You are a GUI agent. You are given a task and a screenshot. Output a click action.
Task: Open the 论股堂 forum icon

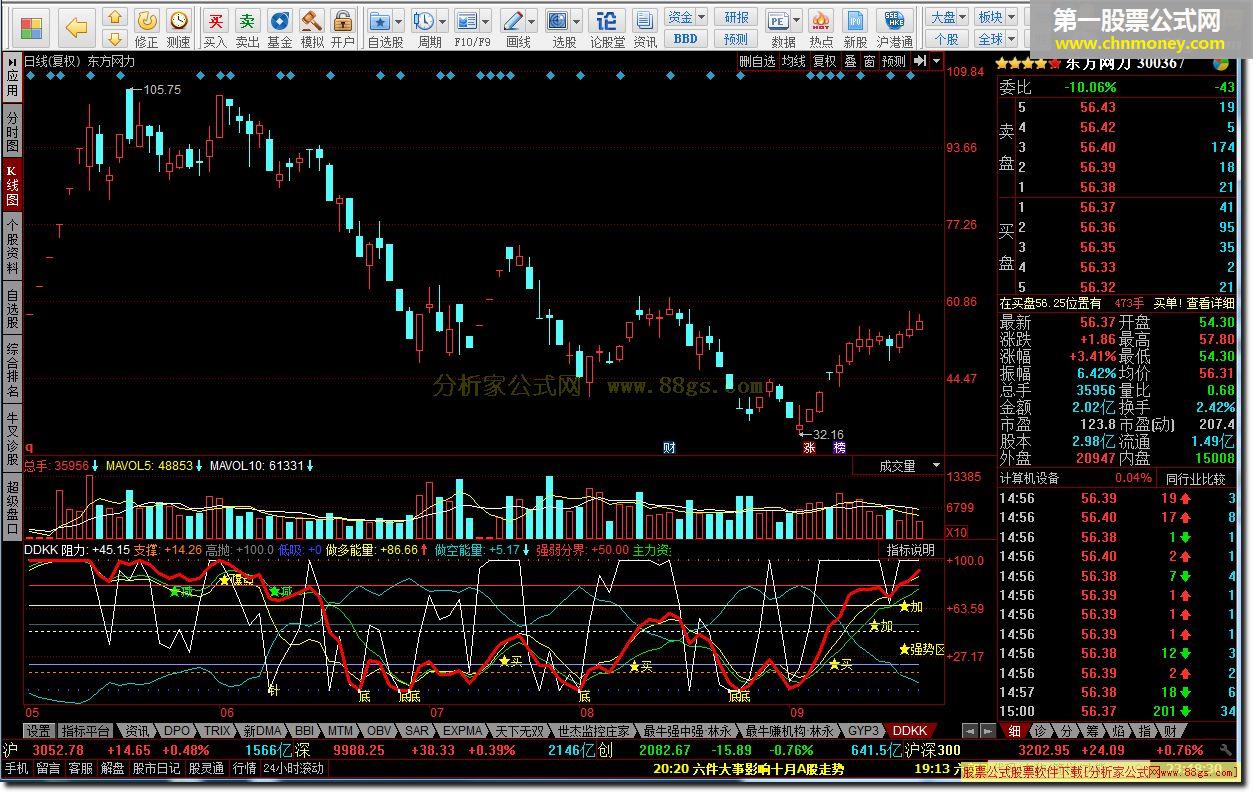[x=606, y=27]
